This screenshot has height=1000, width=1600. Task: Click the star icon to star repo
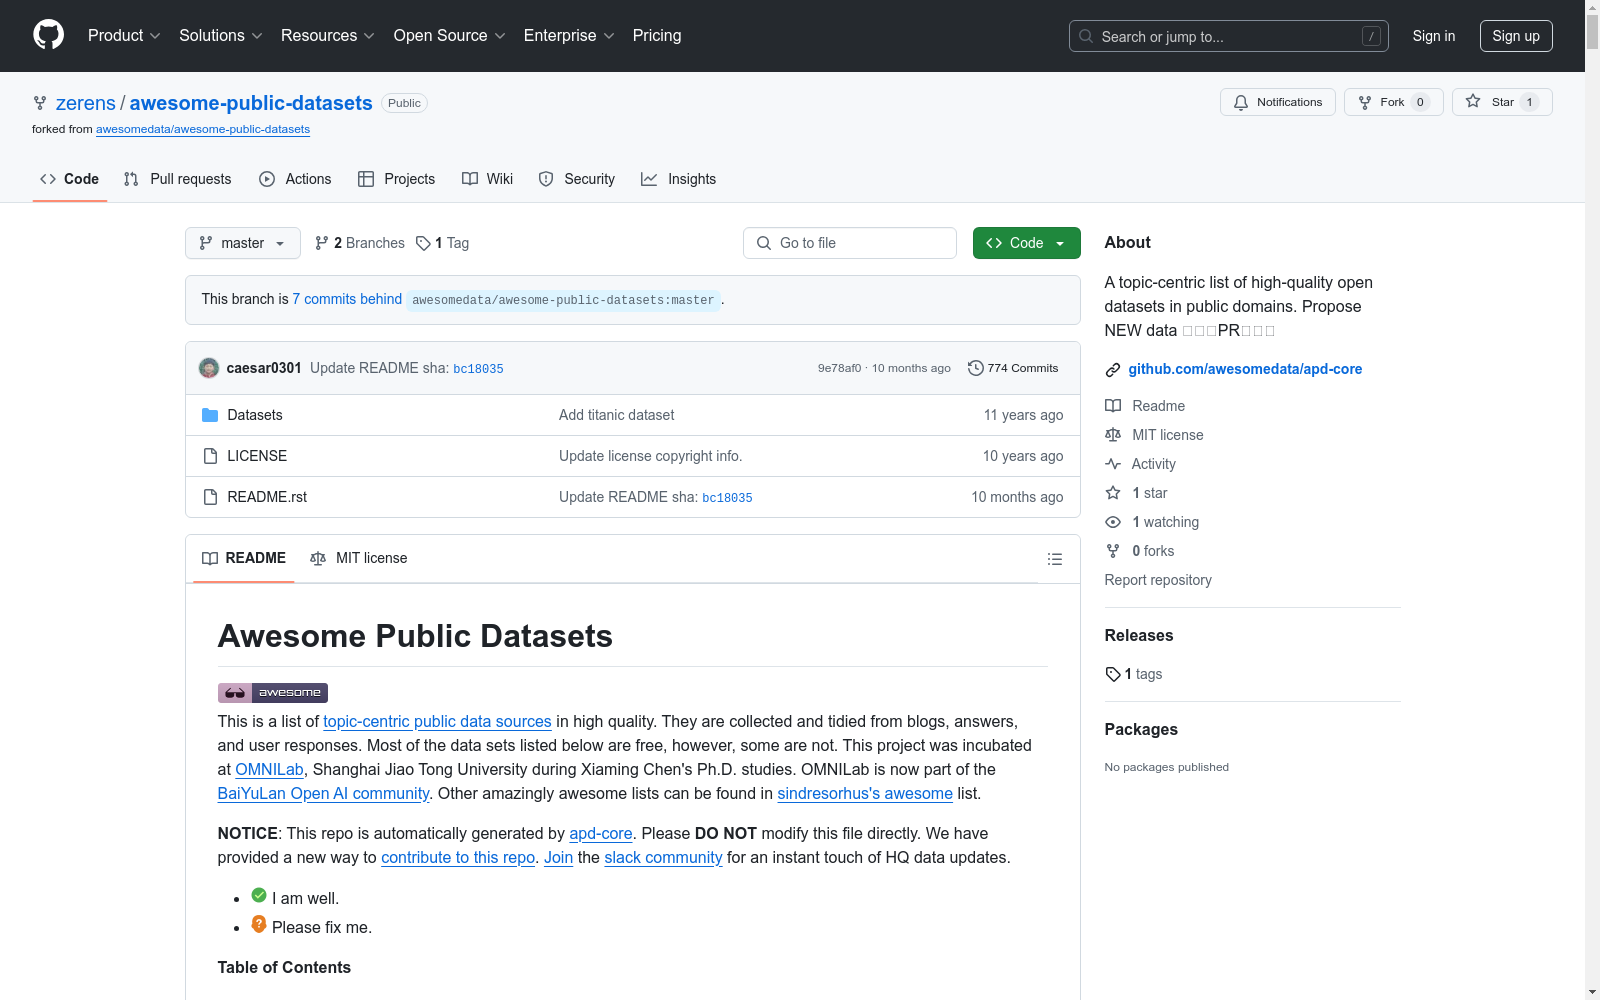pyautogui.click(x=1473, y=101)
